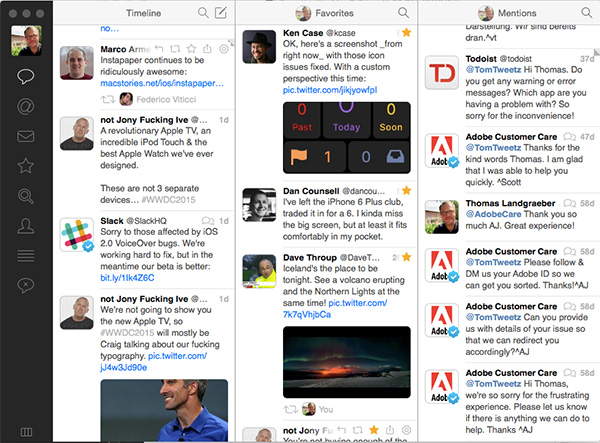The width and height of the screenshot is (600, 443).
Task: Open the macstories.net/ios/instapaper link
Action: click(x=162, y=83)
